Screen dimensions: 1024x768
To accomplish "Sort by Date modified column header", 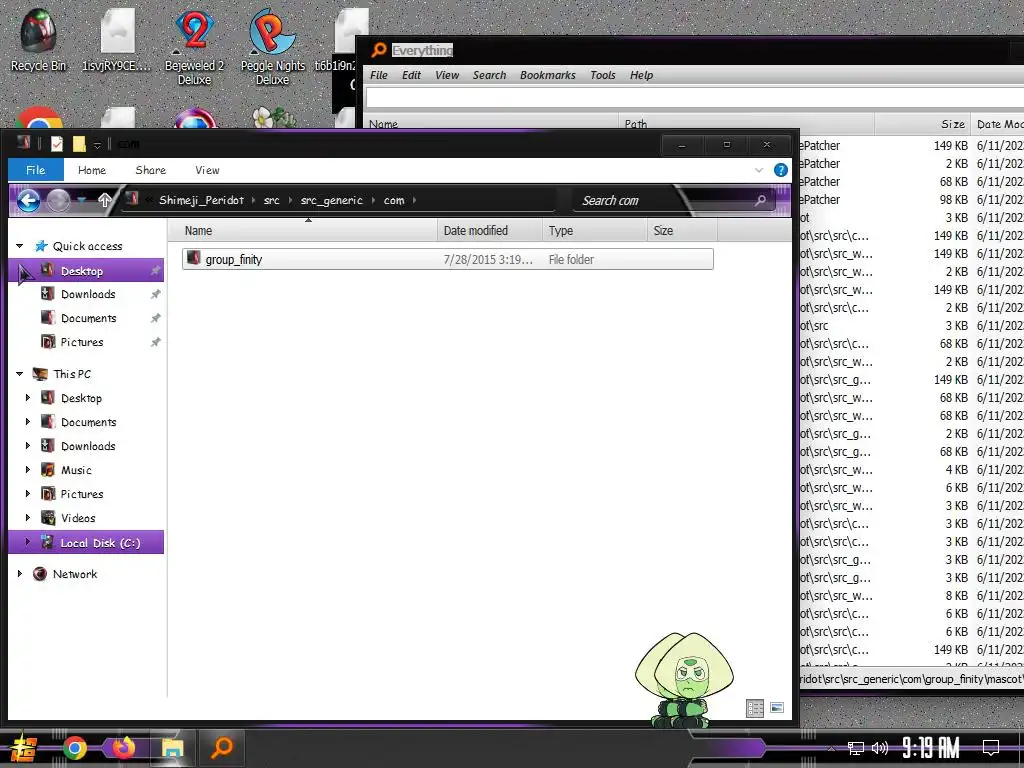I will (x=490, y=231).
